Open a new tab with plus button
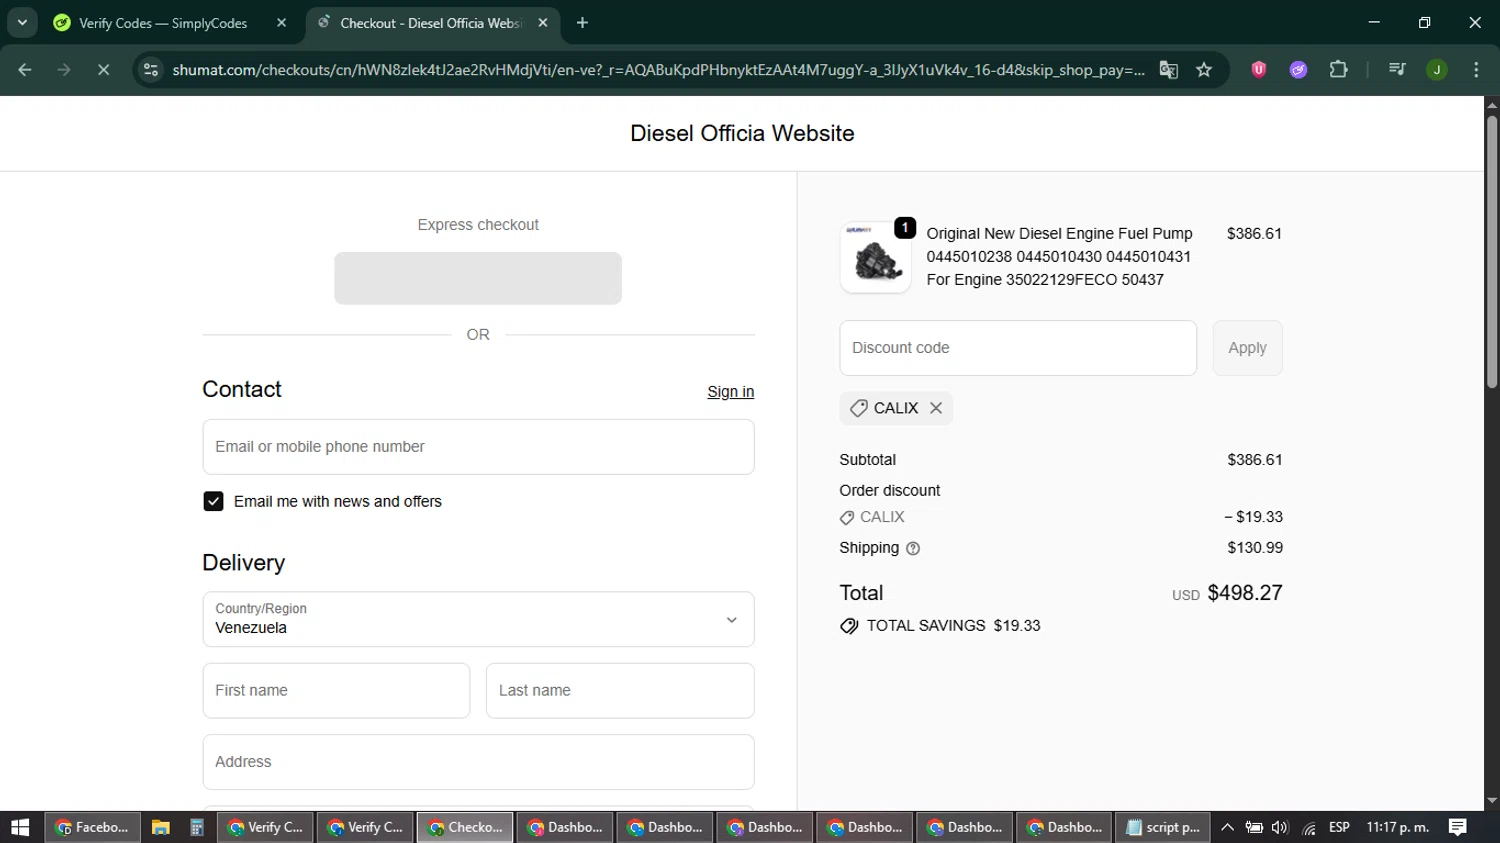Screen dimensions: 1500x843 point(582,22)
